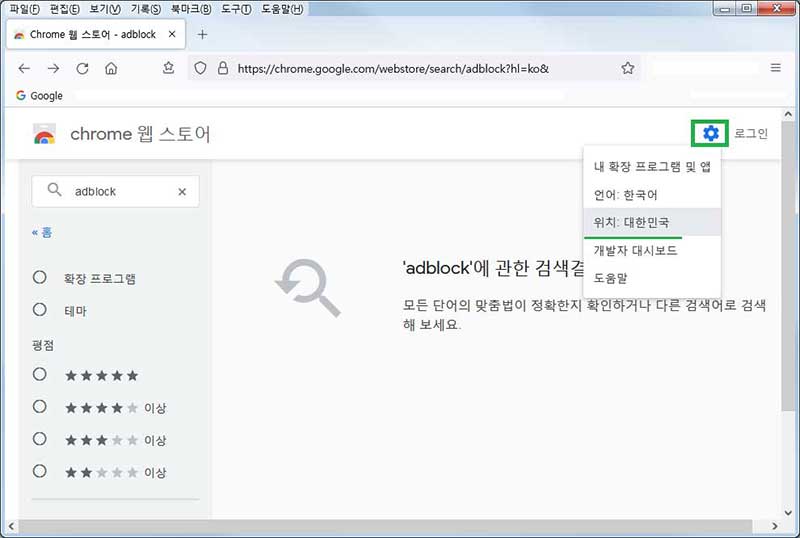
Task: Click the vertical scrollbar up arrow
Action: point(788,114)
